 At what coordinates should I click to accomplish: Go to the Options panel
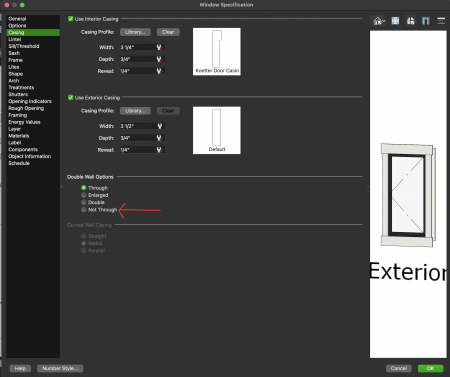(x=33, y=26)
